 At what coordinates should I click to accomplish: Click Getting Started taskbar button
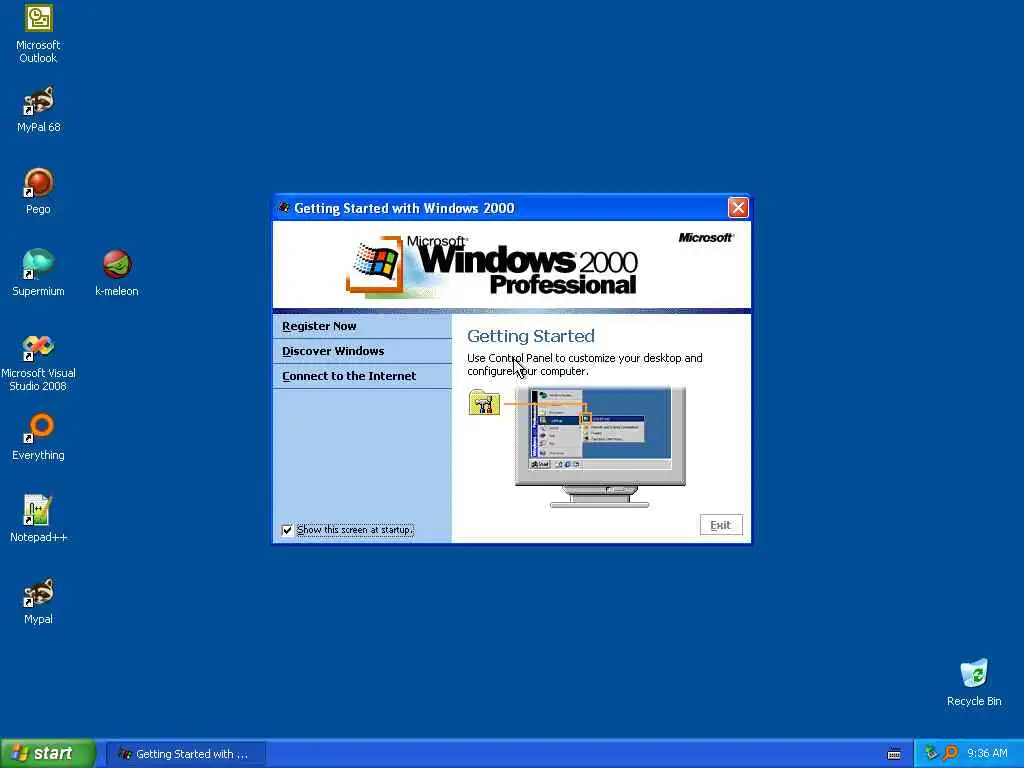click(x=185, y=754)
